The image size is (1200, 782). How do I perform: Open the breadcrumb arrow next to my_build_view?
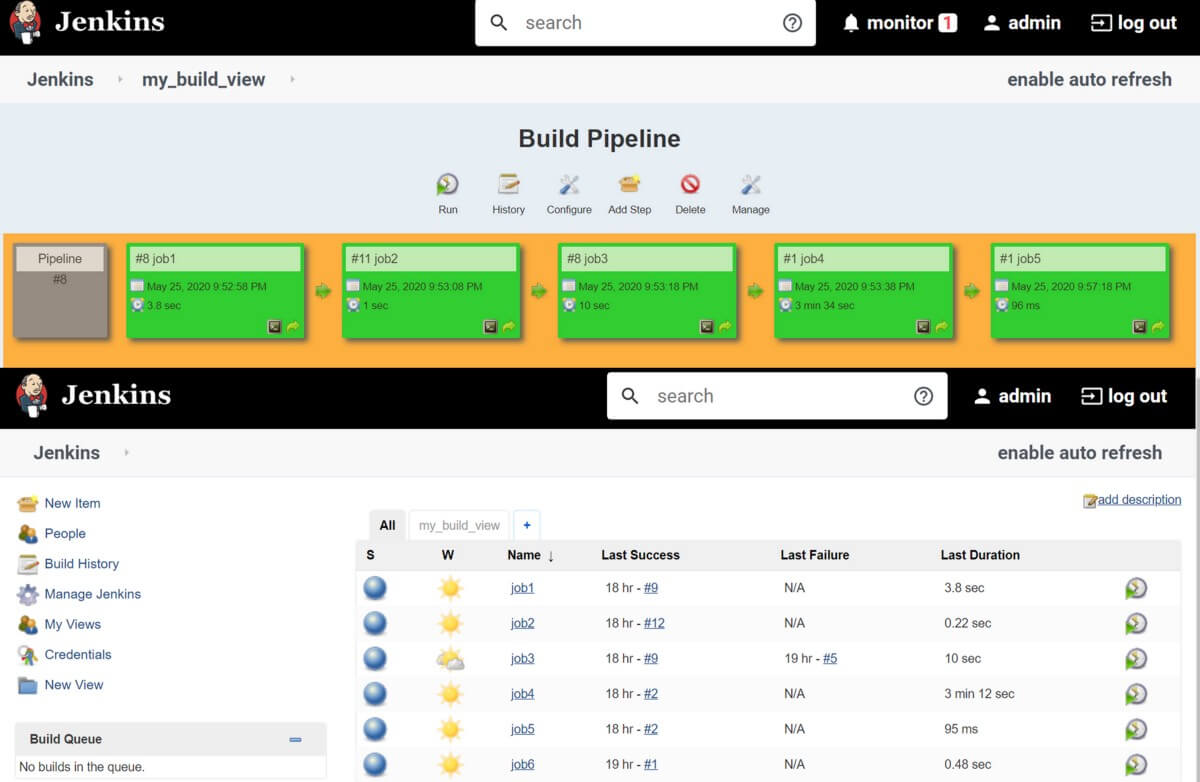pyautogui.click(x=290, y=79)
